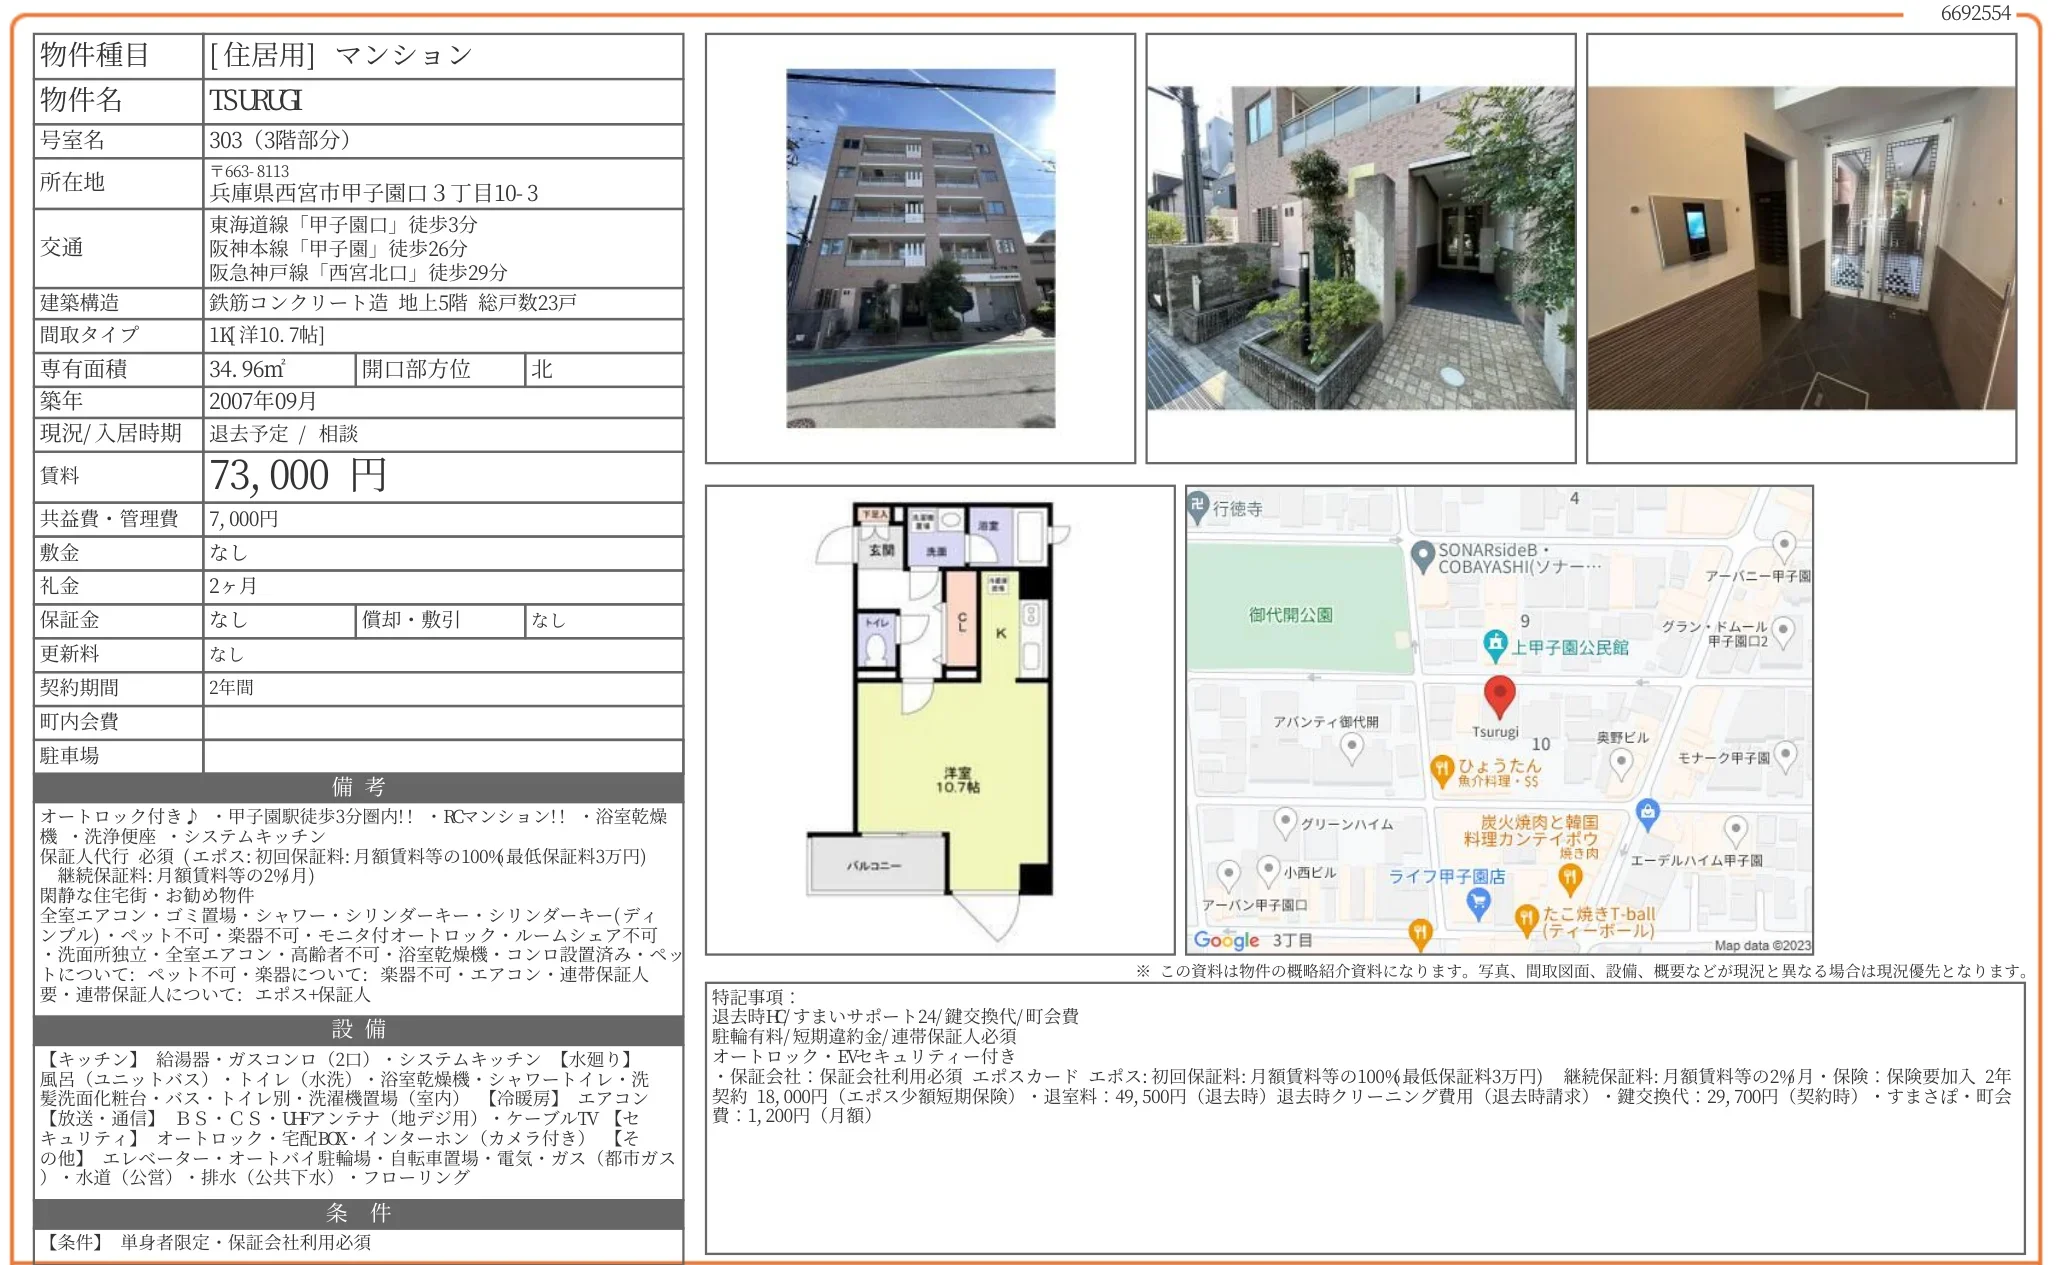Viewport: 2056px width, 1265px height.
Task: Click the ひょうたん restaurant orange icon
Action: [x=1441, y=770]
